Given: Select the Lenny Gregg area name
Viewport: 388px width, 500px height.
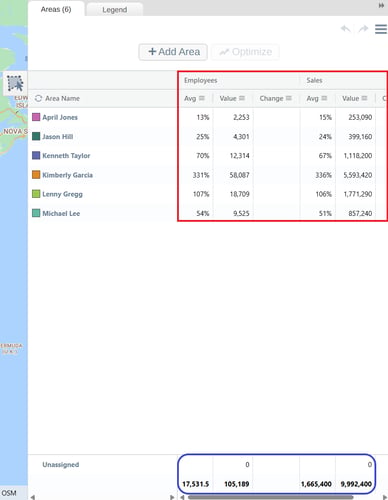Looking at the screenshot, I should click(62, 194).
